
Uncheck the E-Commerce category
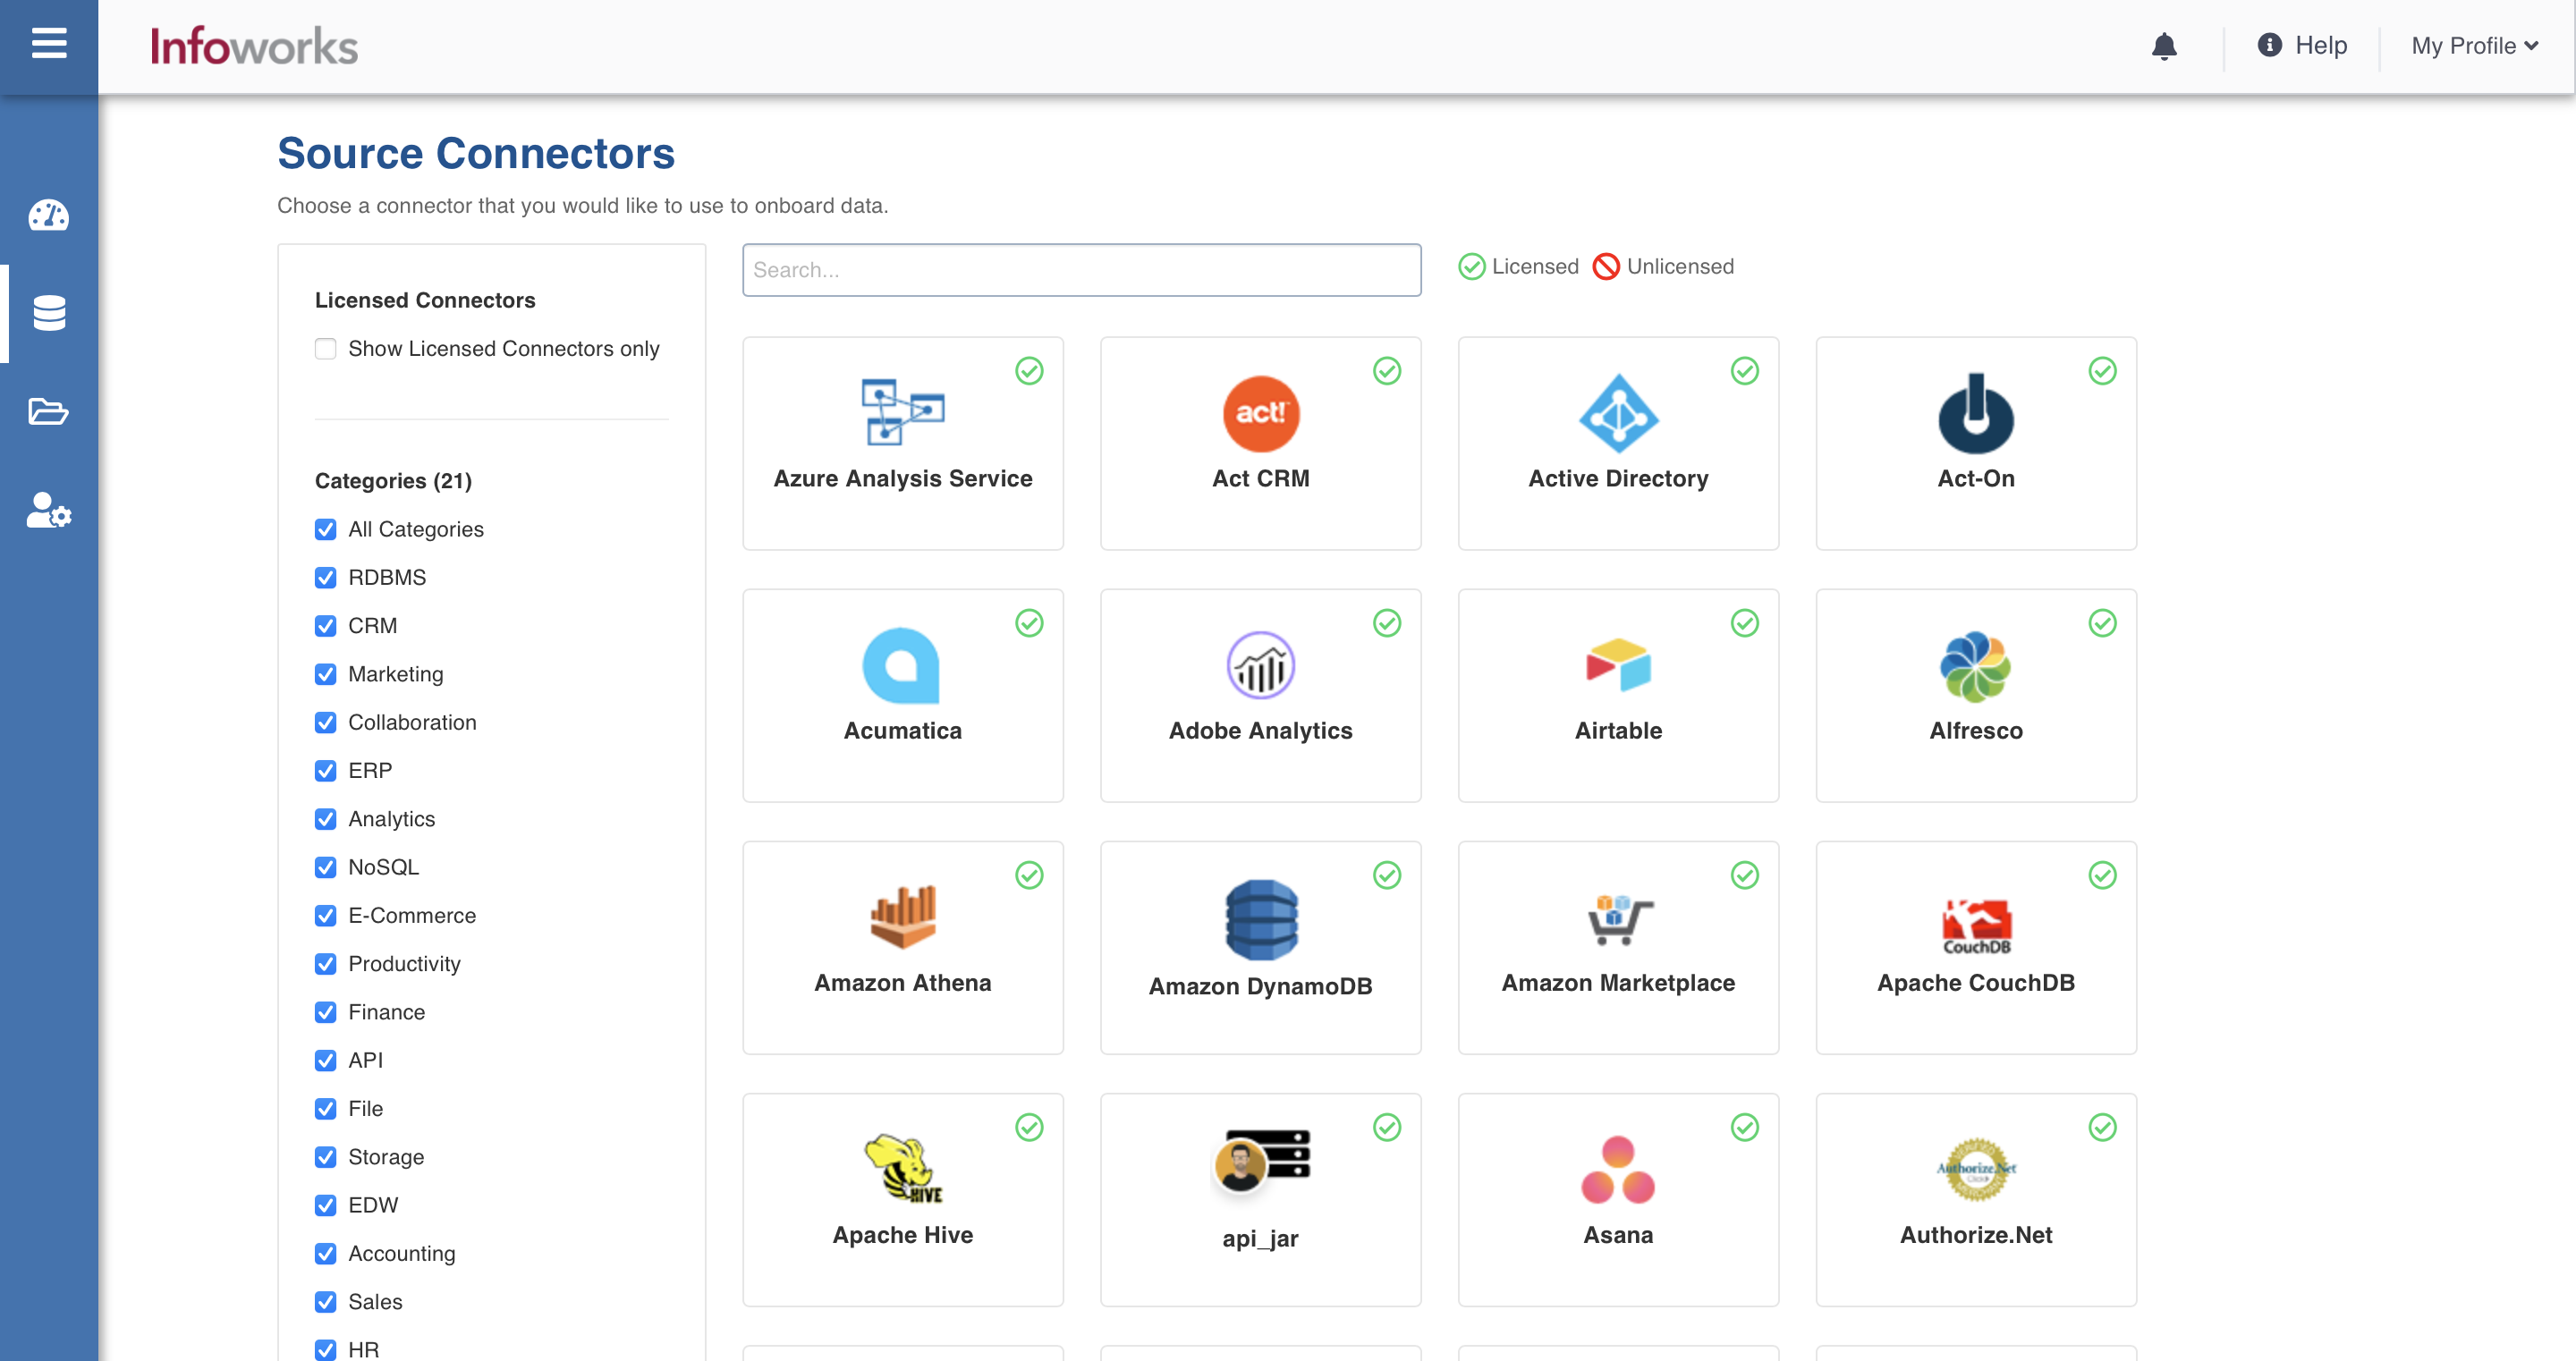[x=325, y=915]
